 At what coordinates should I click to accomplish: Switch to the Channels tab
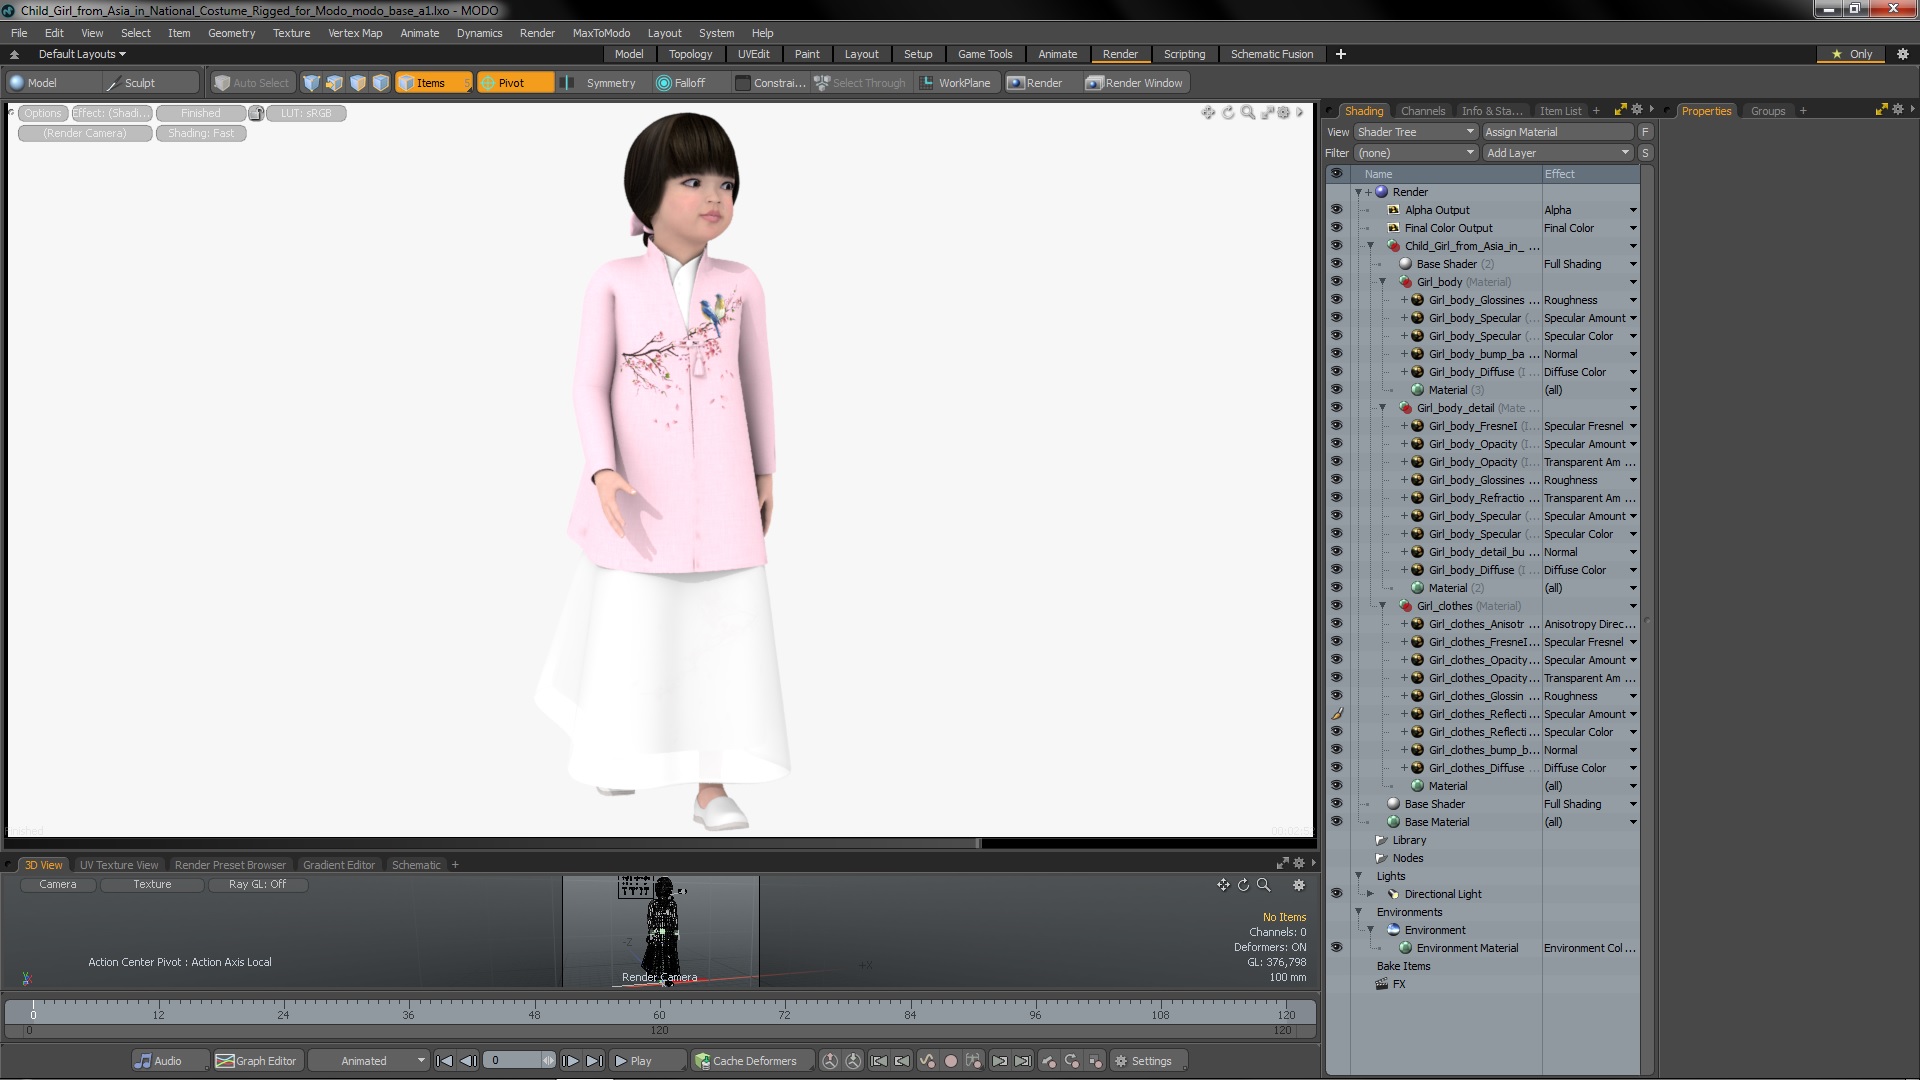pos(1422,111)
